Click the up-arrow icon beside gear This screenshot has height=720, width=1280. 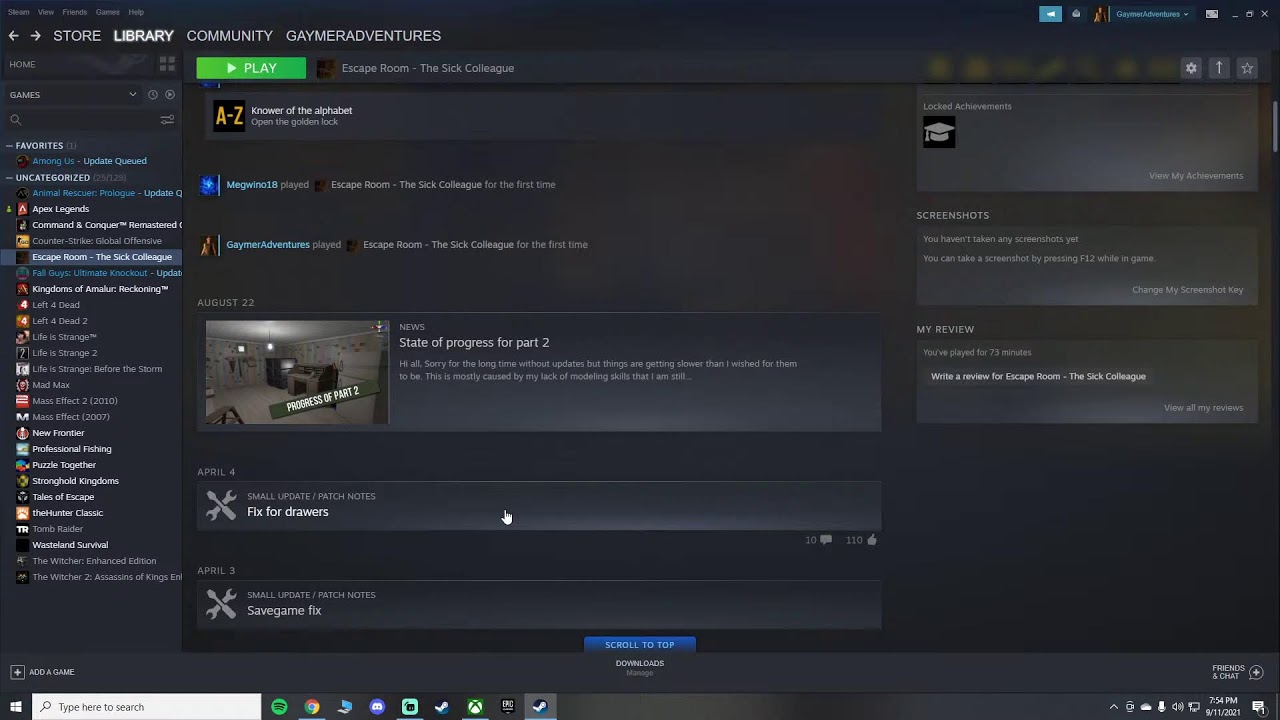click(1219, 68)
